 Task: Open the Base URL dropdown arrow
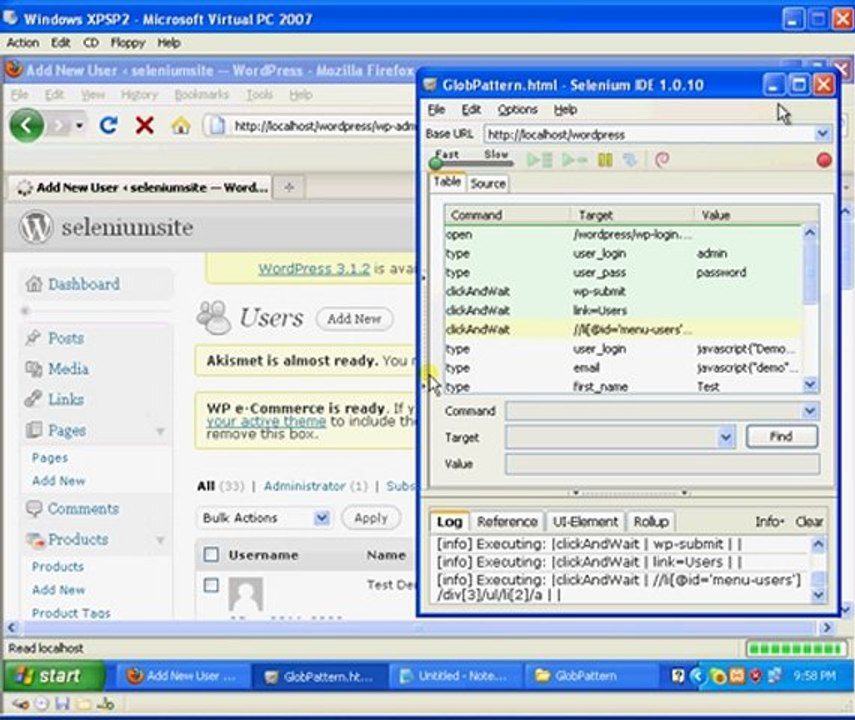coord(823,134)
